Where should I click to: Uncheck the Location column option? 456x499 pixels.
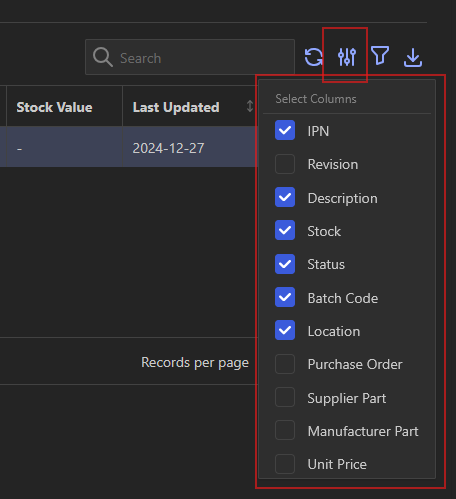pos(285,330)
